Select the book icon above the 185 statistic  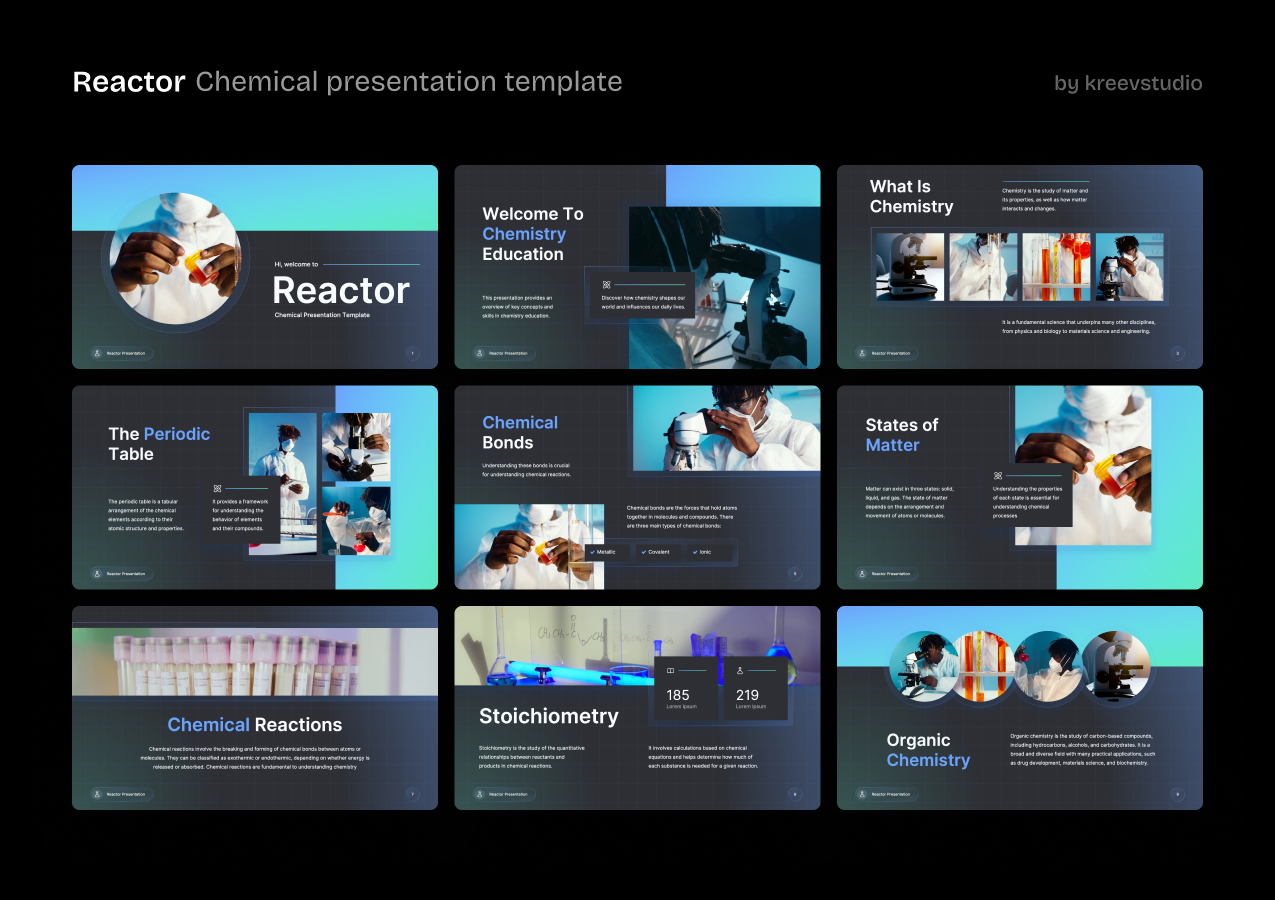[671, 671]
